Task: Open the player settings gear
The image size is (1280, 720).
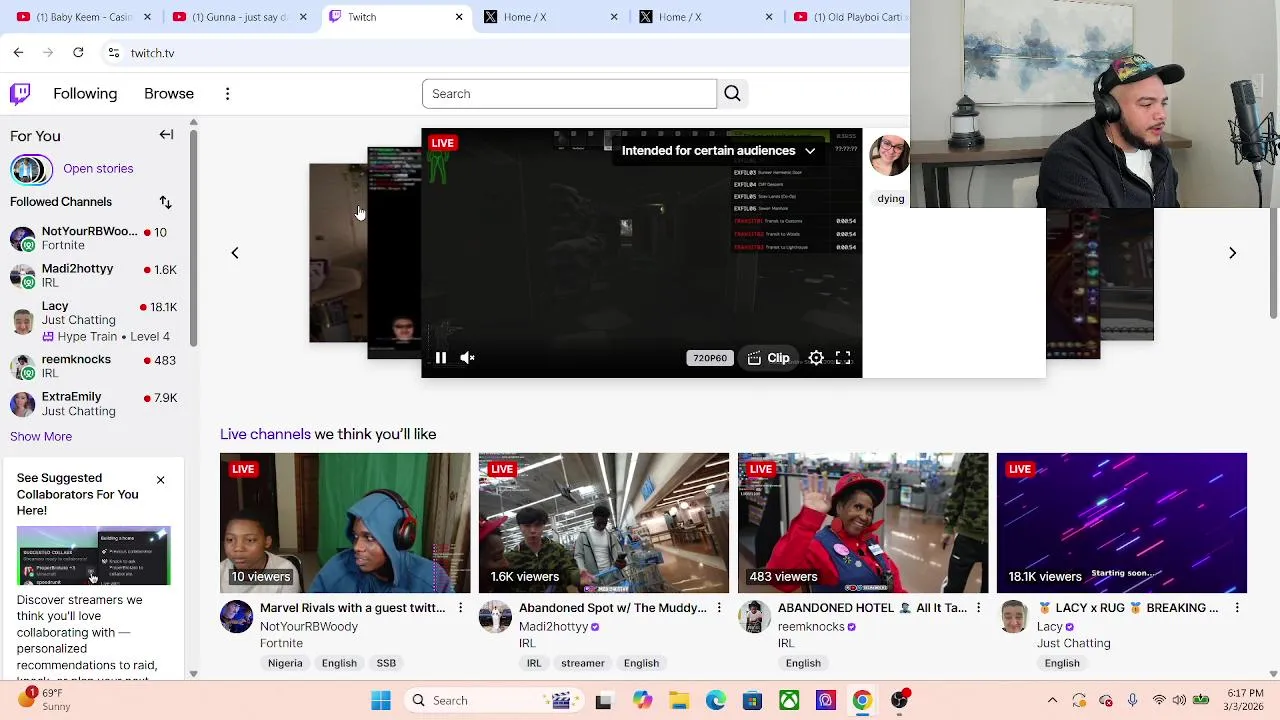Action: click(x=816, y=358)
